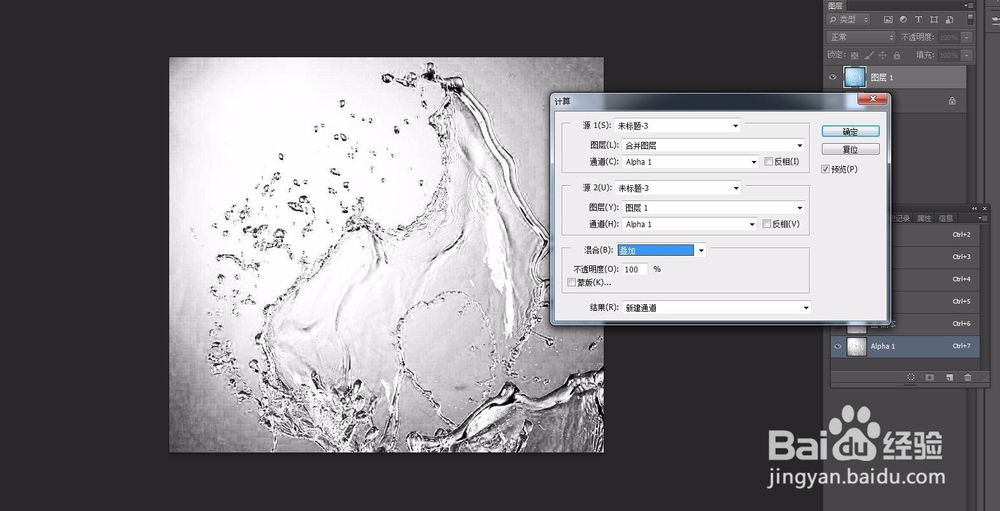Enable the 蒙版(K) mask checkbox
This screenshot has height=511, width=1000.
(571, 283)
